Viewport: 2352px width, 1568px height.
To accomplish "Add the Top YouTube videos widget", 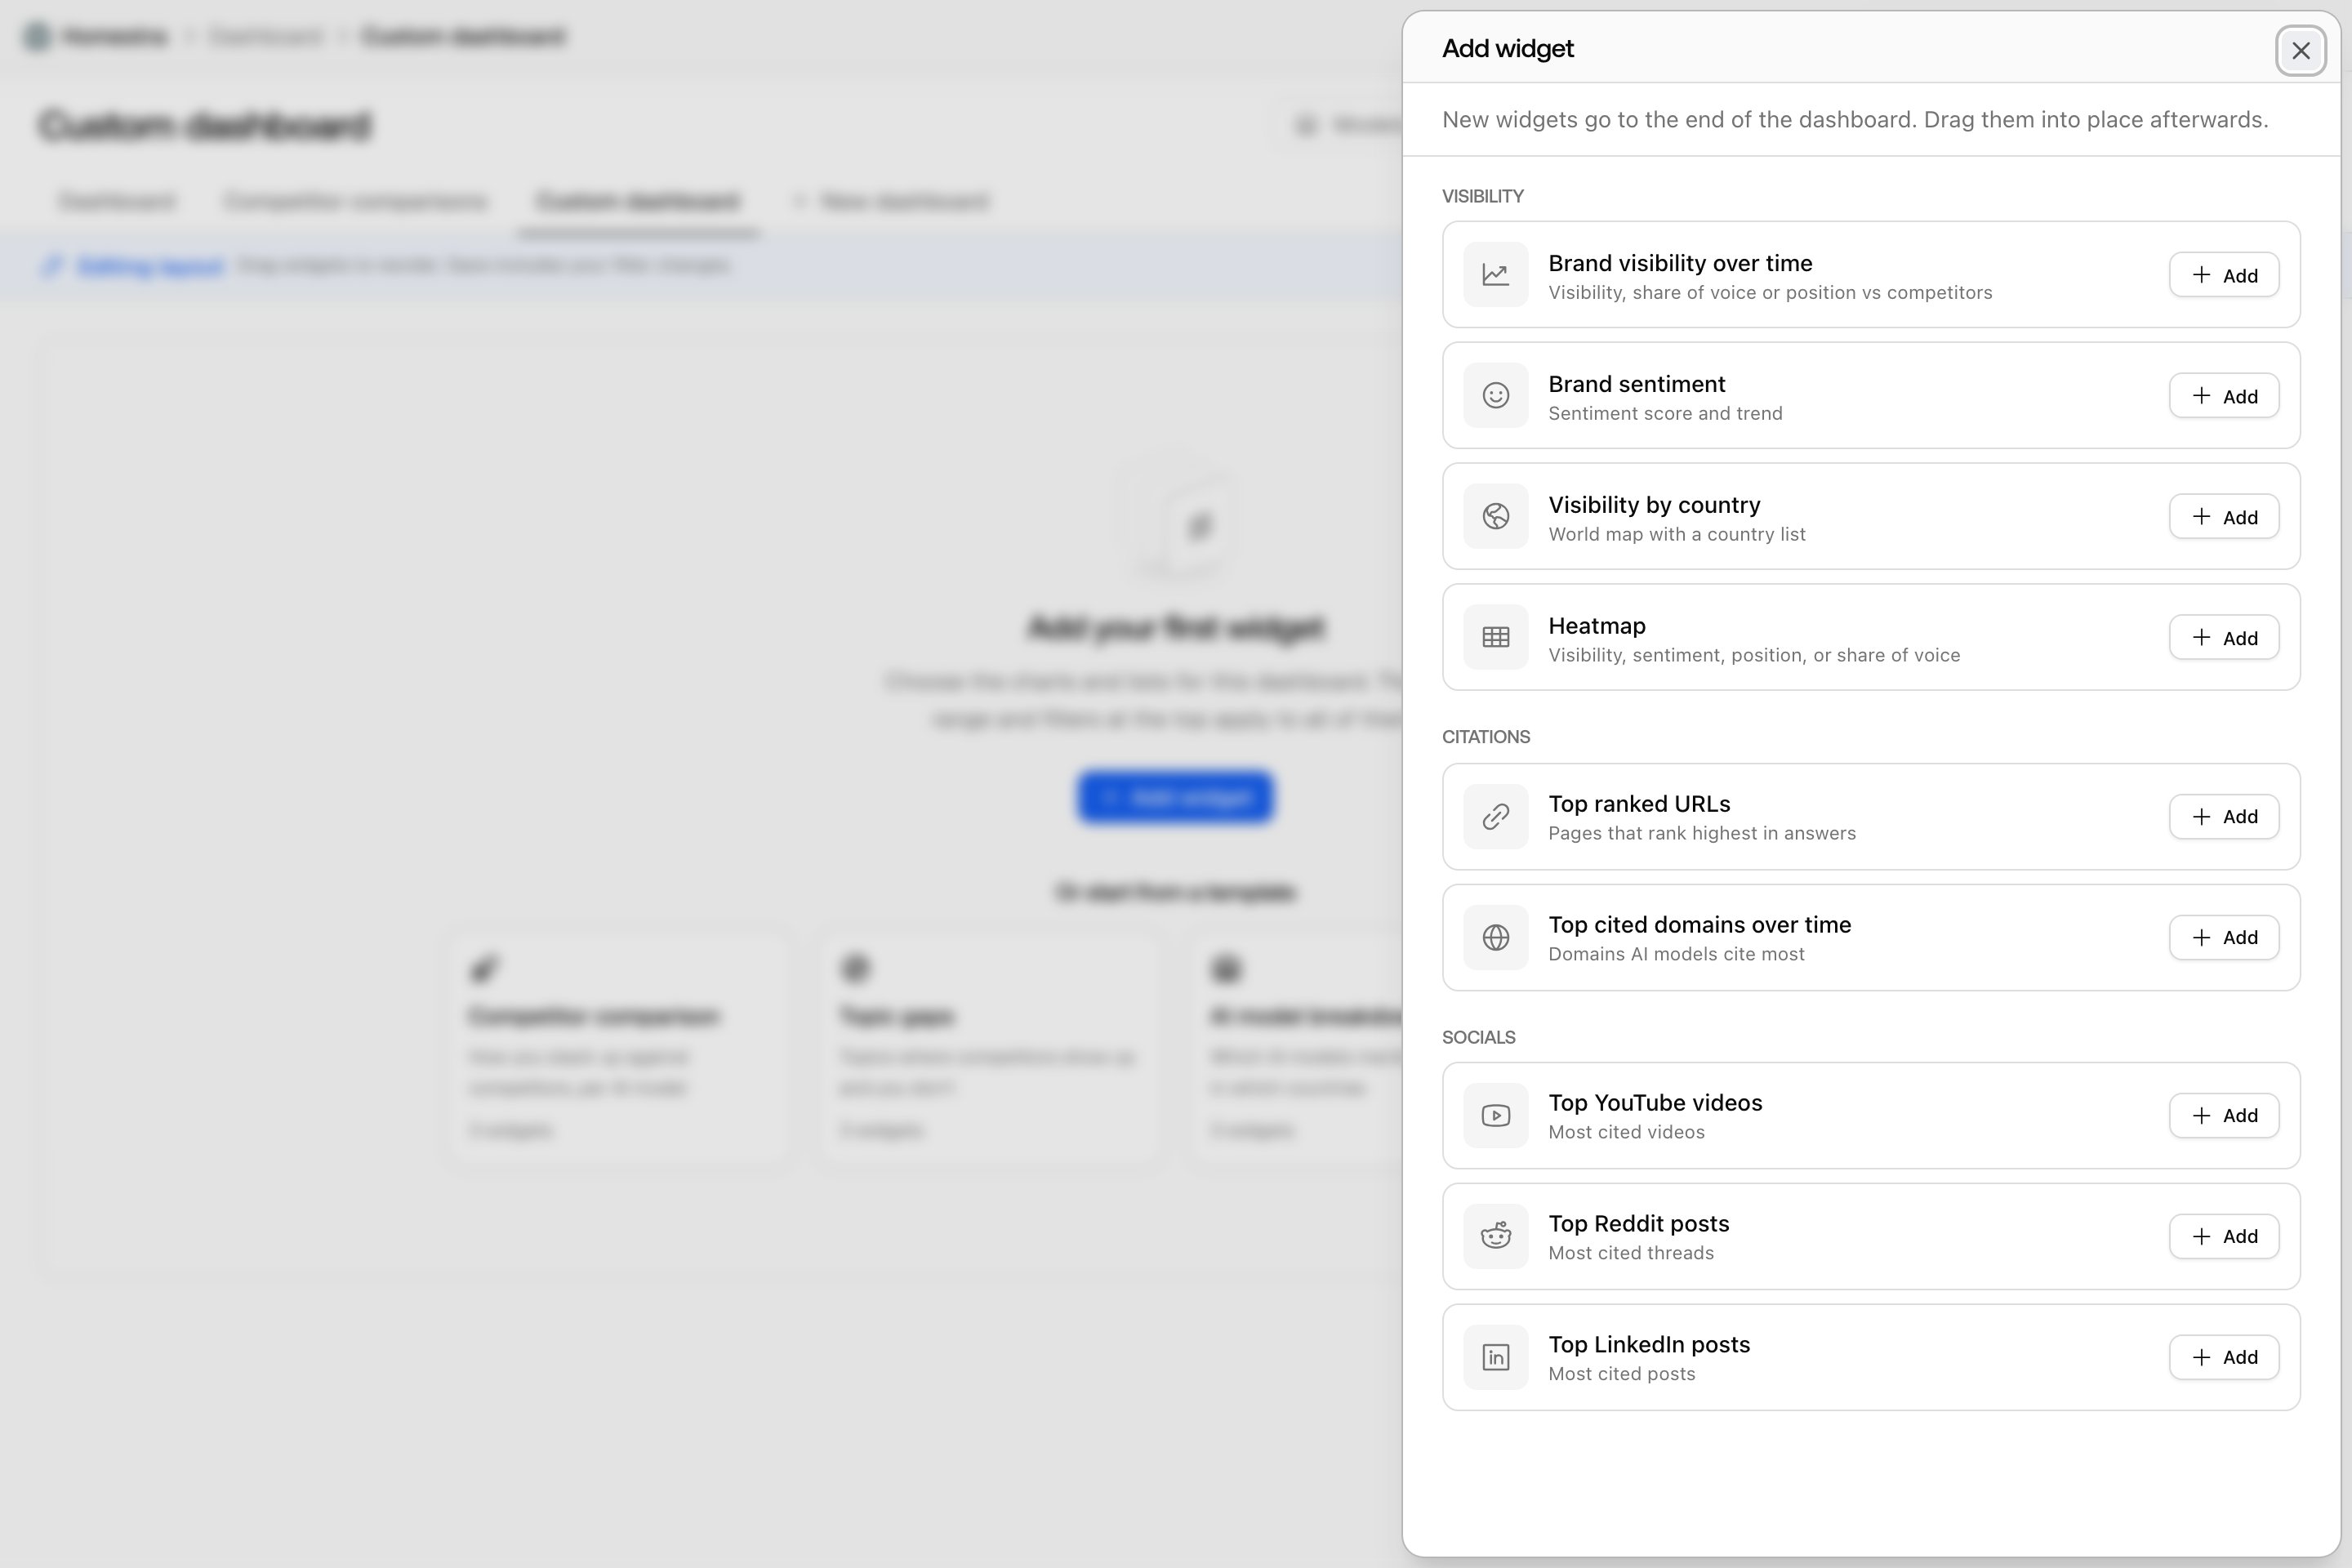I will coord(2224,1116).
